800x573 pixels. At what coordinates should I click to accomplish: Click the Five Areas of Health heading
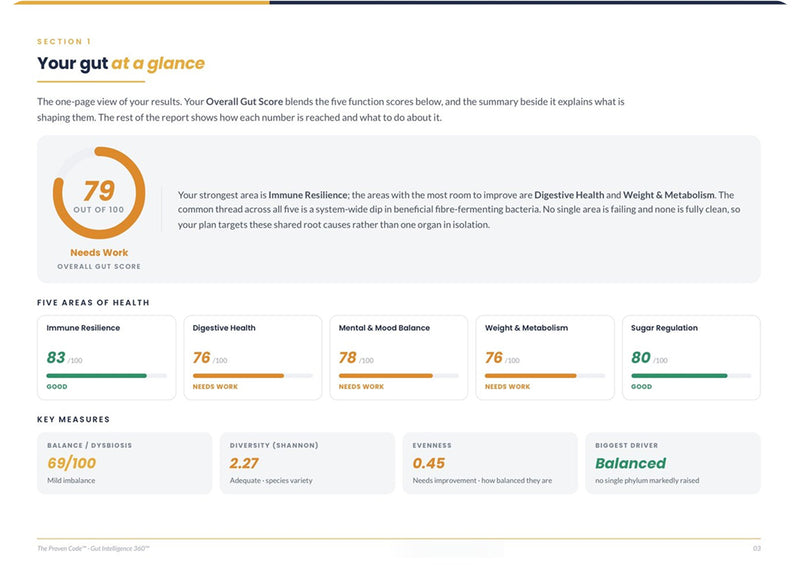pos(93,303)
